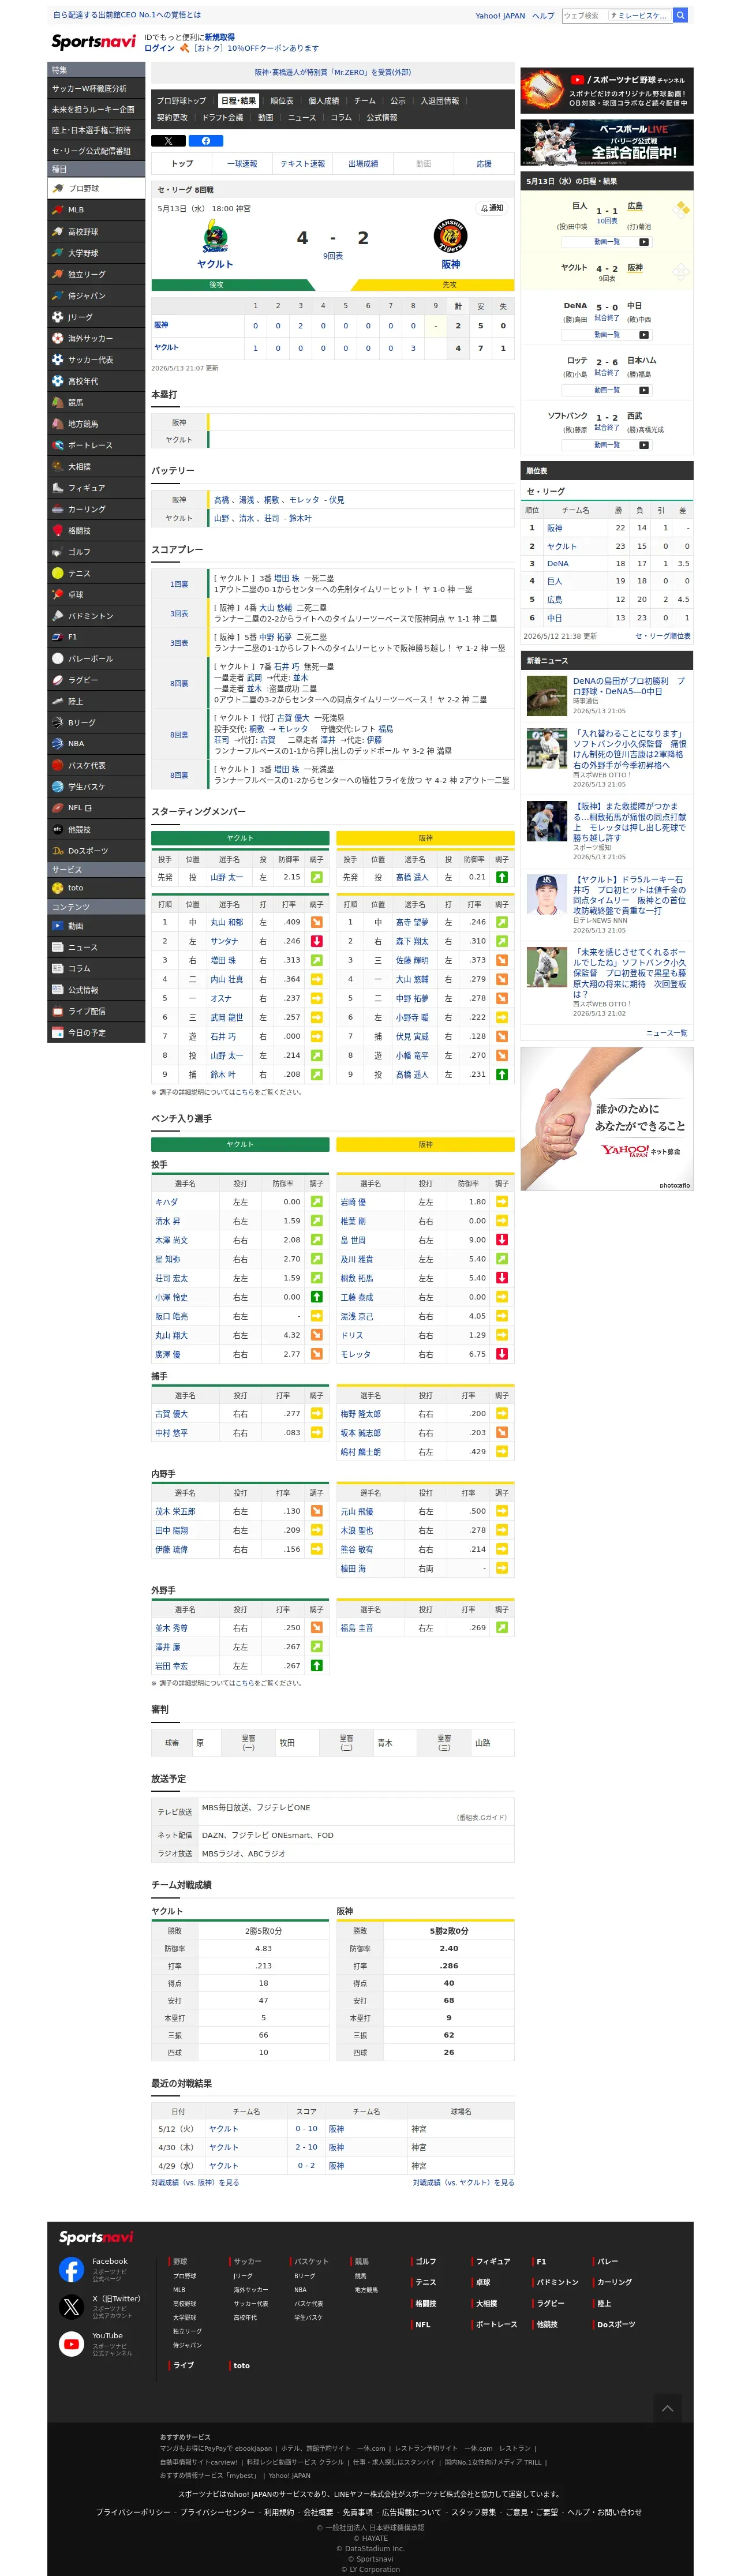Image resolution: width=741 pixels, height=2576 pixels.
Task: Click the Mr.ZERO award headline link
Action: (x=333, y=73)
